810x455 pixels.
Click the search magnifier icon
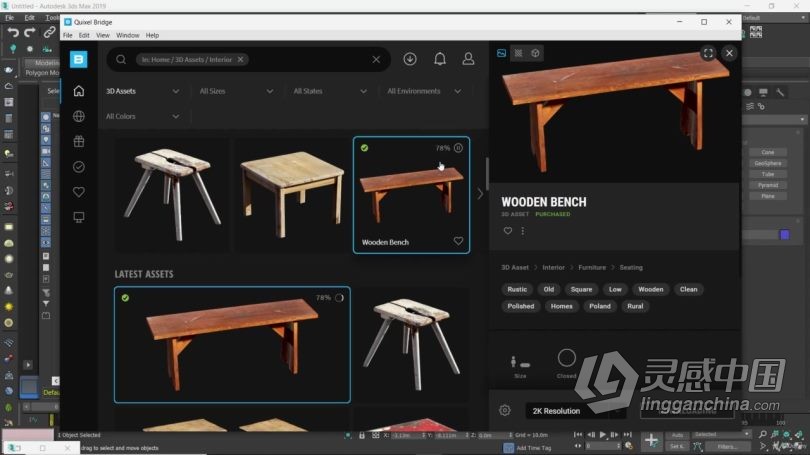tap(121, 59)
